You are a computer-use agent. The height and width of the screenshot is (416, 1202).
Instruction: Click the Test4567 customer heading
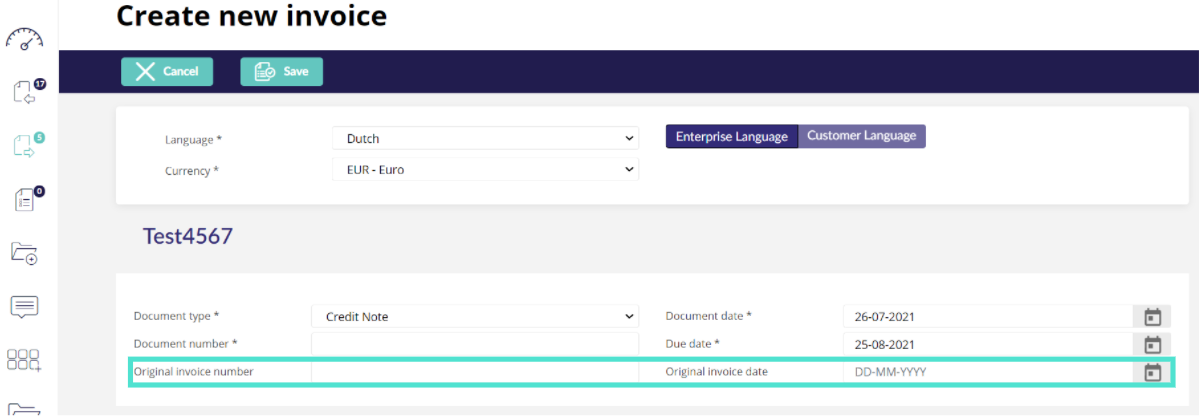[x=188, y=237]
